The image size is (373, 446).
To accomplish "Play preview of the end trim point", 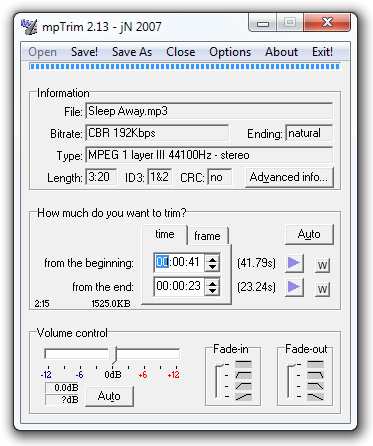I will [294, 287].
